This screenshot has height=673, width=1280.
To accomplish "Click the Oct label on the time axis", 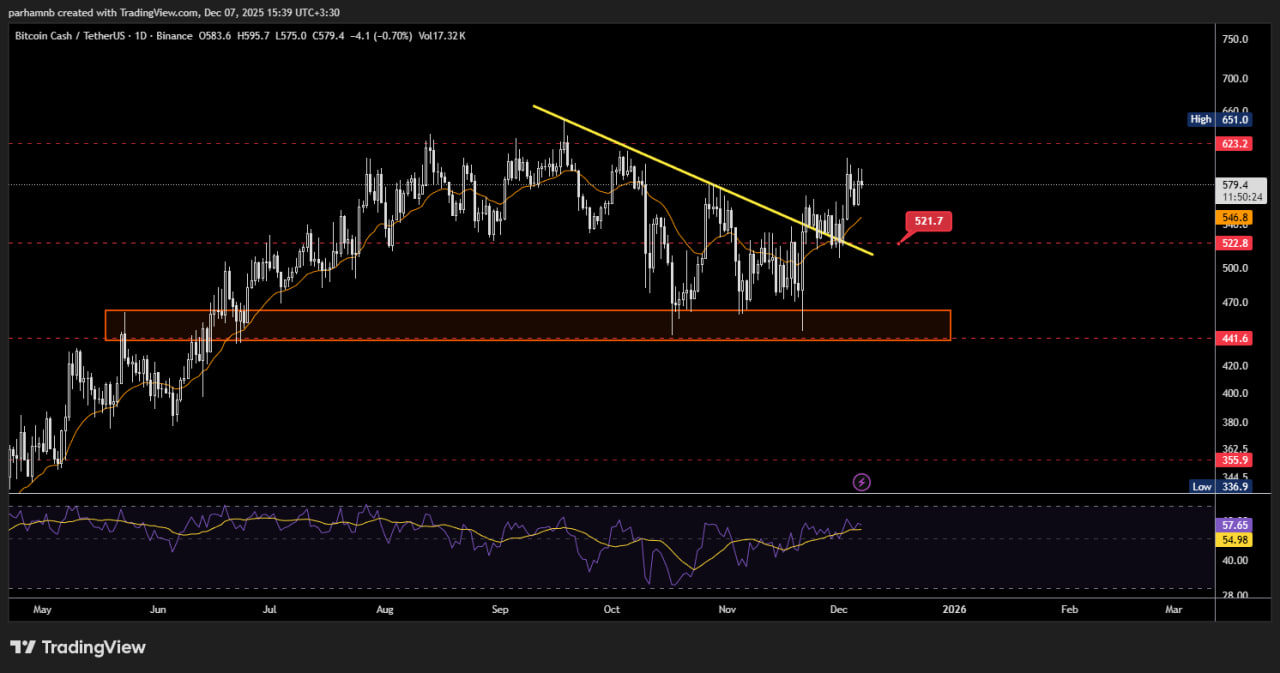I will 612,608.
